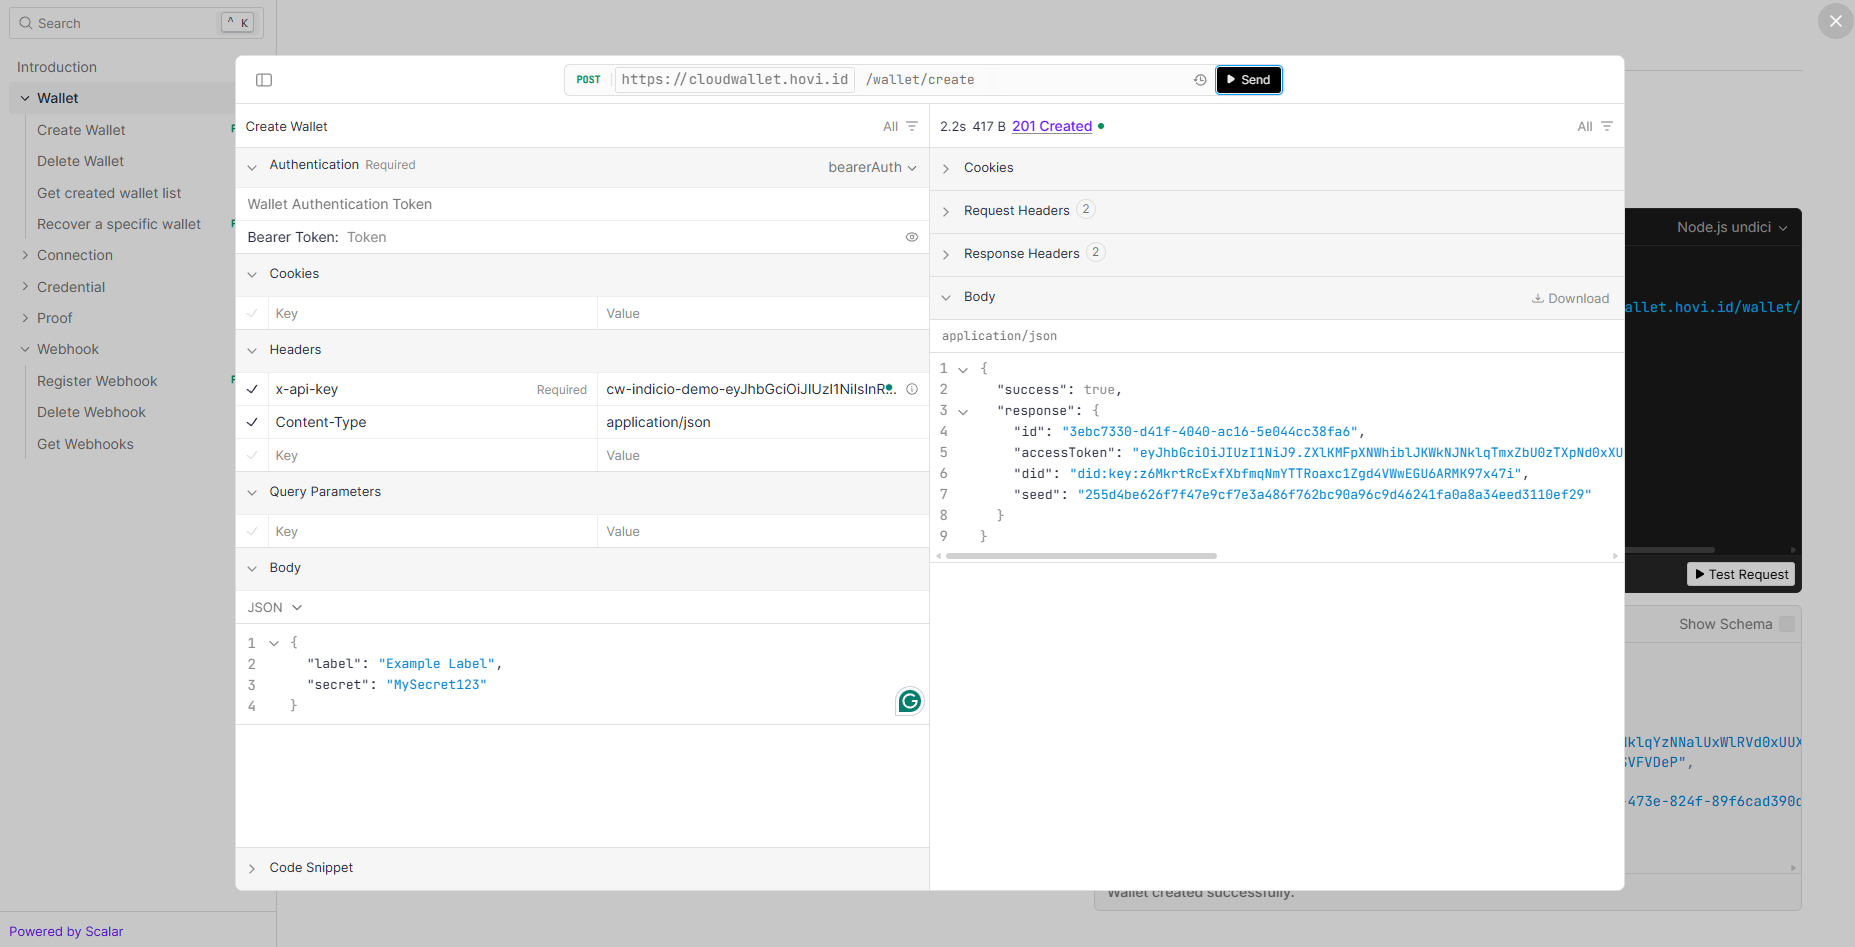Expand the Code Snippet section
The height and width of the screenshot is (947, 1855).
click(310, 868)
